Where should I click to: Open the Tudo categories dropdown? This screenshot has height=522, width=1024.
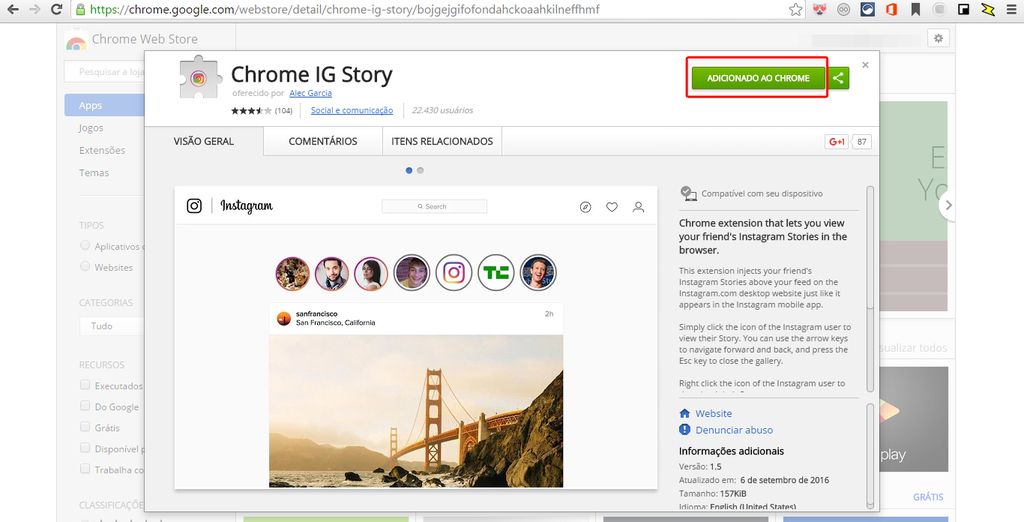pyautogui.click(x=112, y=325)
